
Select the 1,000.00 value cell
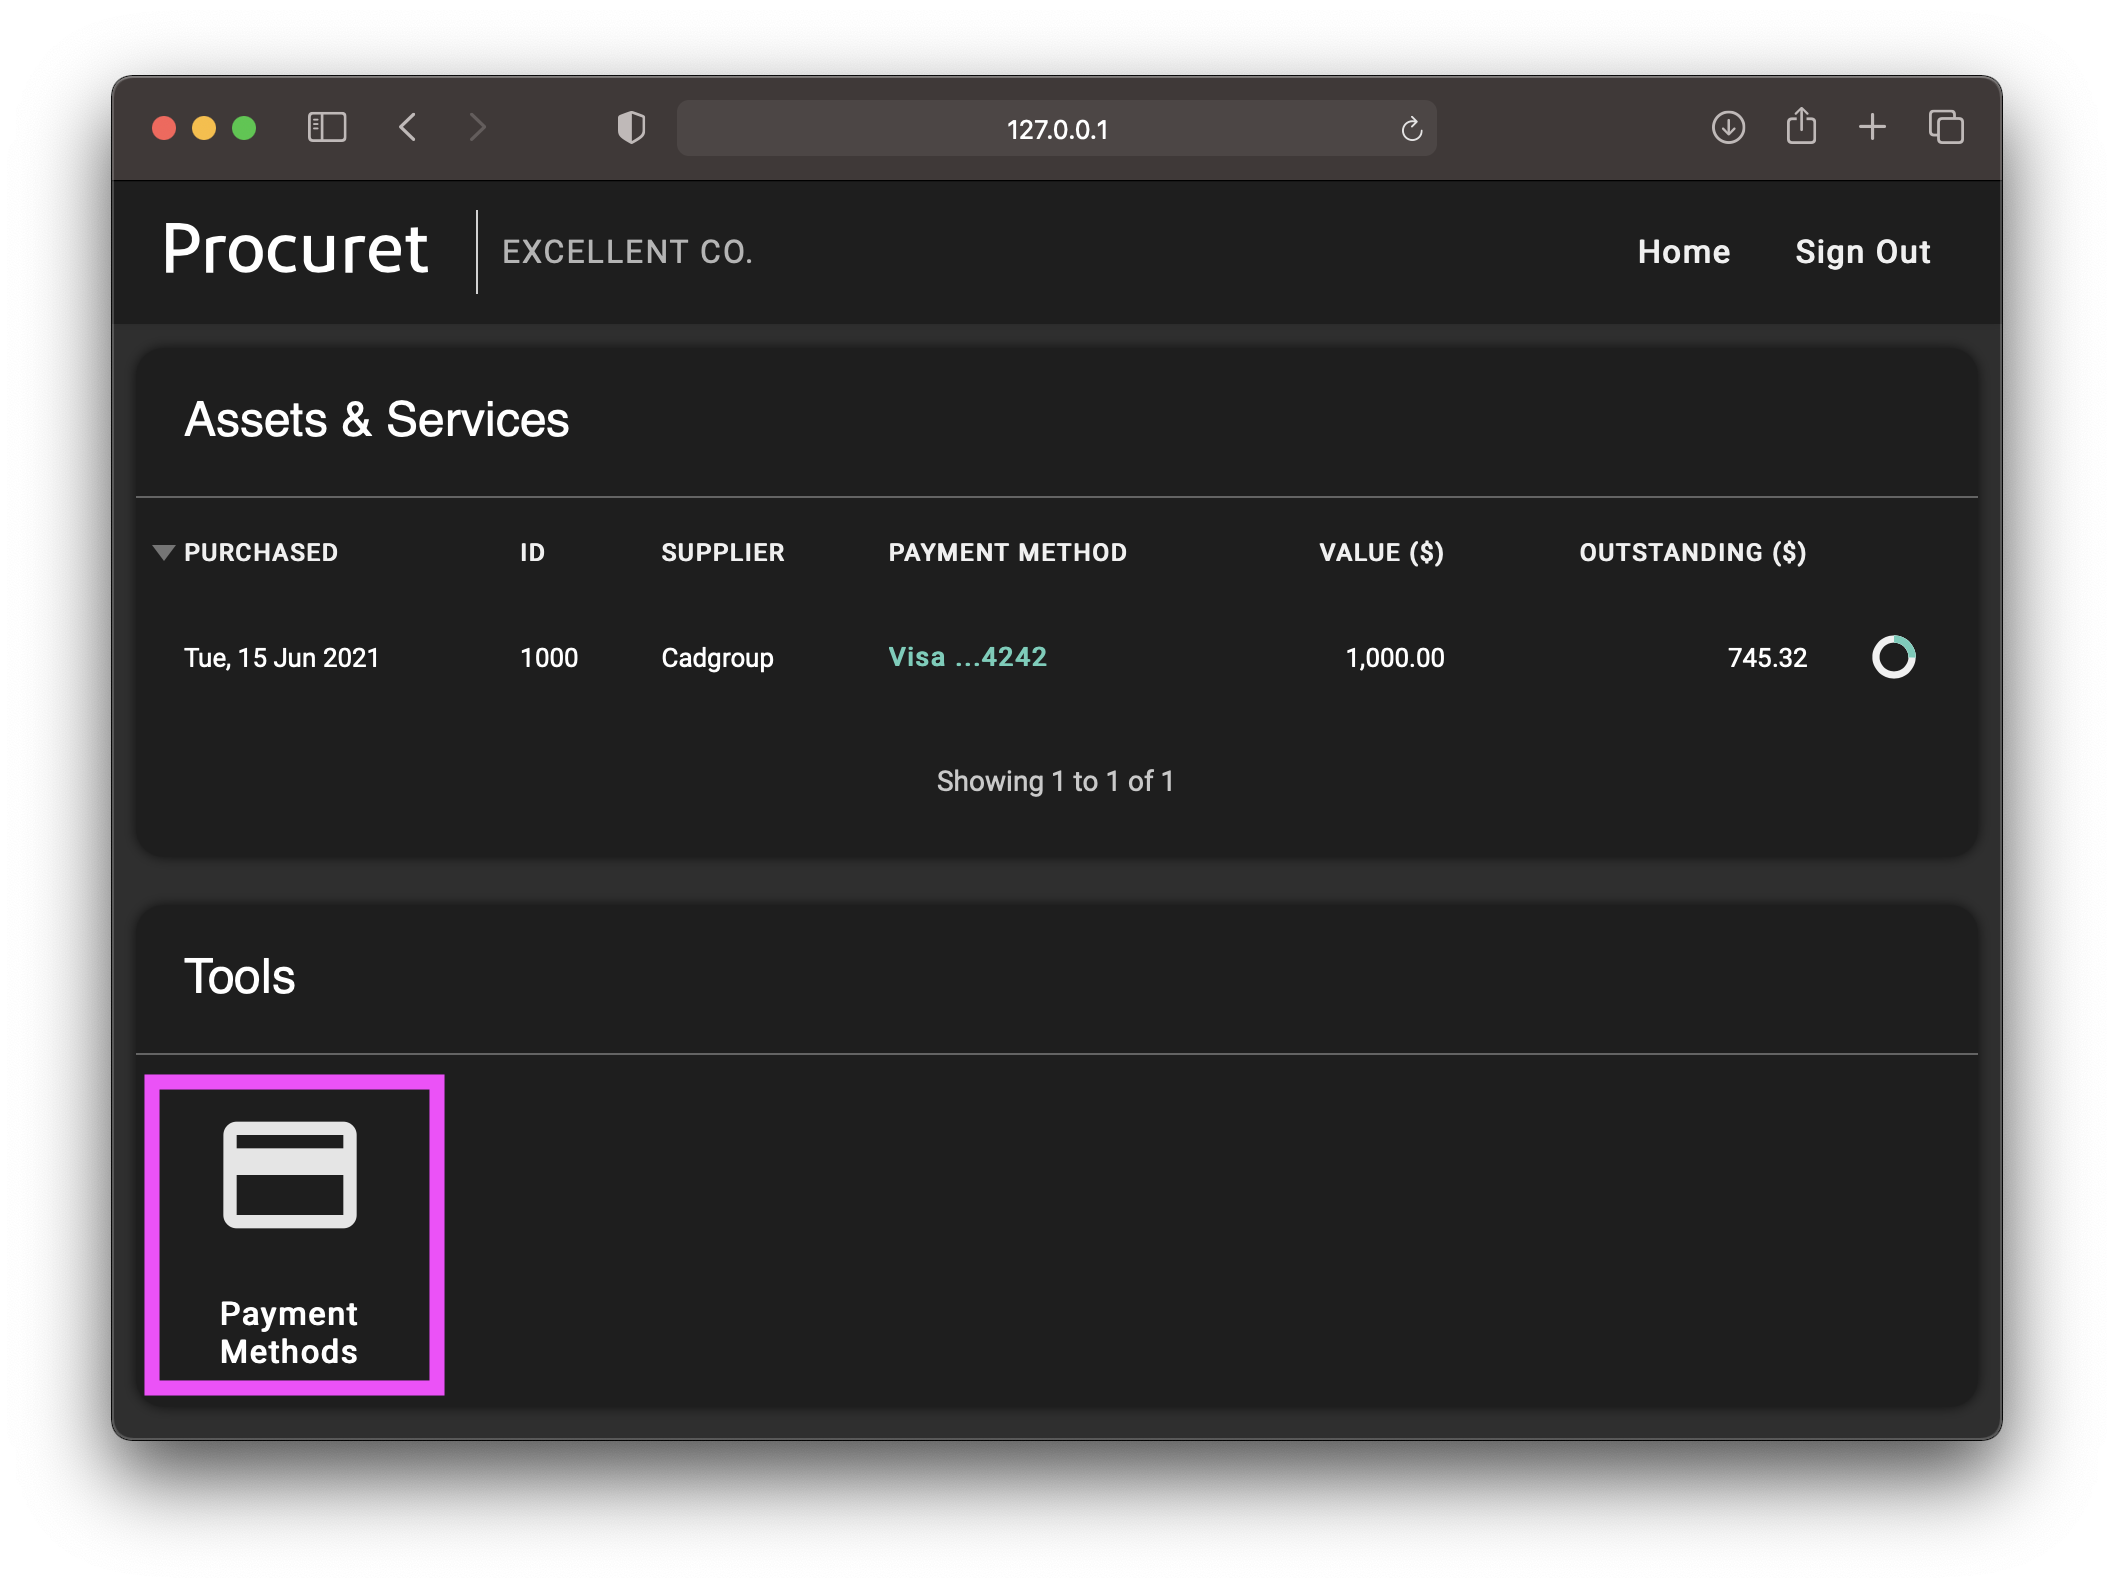coord(1394,658)
